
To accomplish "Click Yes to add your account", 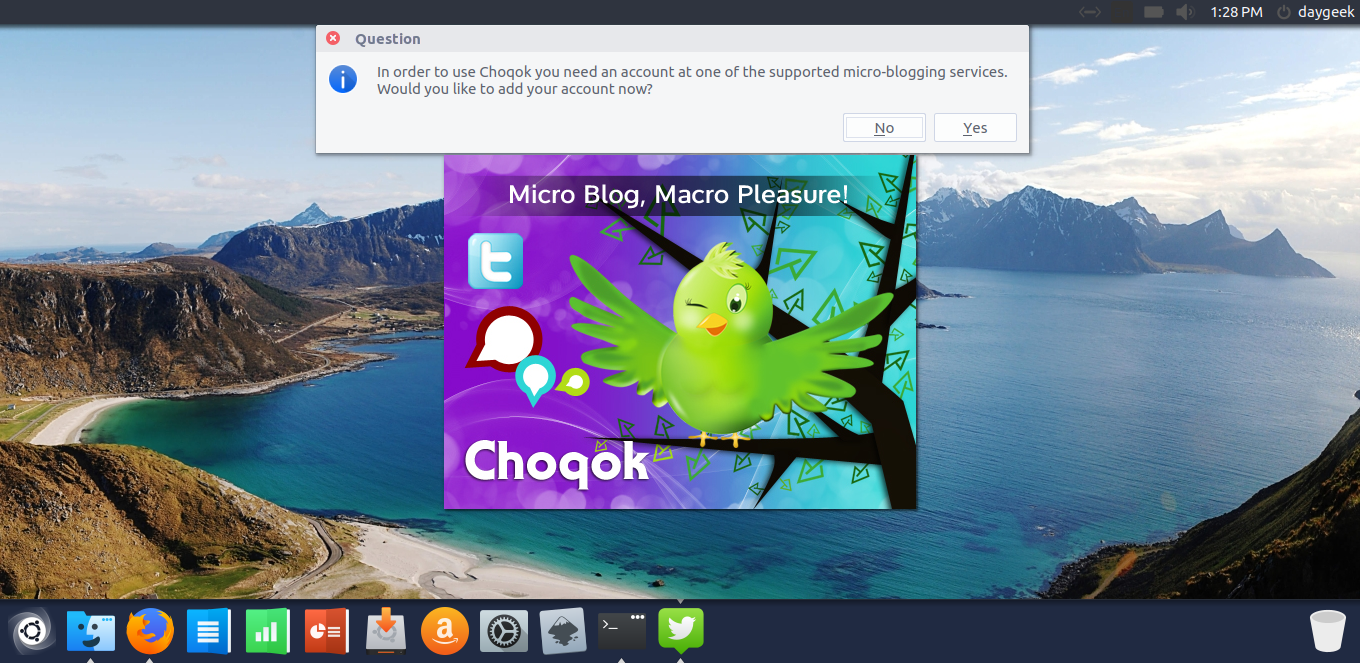I will pos(975,128).
